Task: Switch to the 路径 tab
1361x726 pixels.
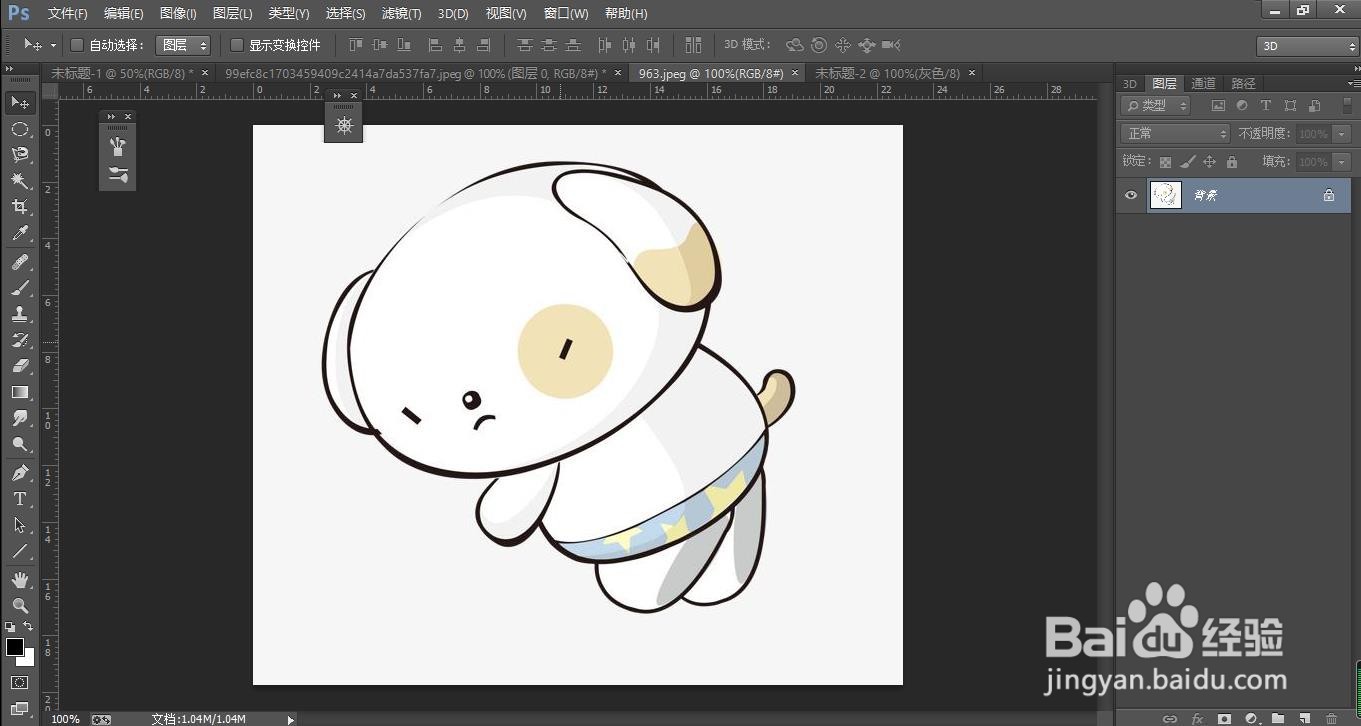Action: pos(1244,84)
